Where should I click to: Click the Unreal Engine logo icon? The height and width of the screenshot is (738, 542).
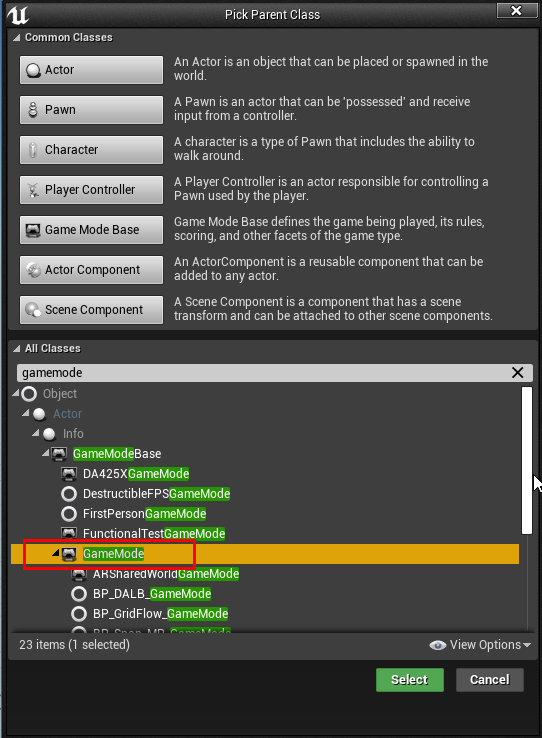coord(17,15)
